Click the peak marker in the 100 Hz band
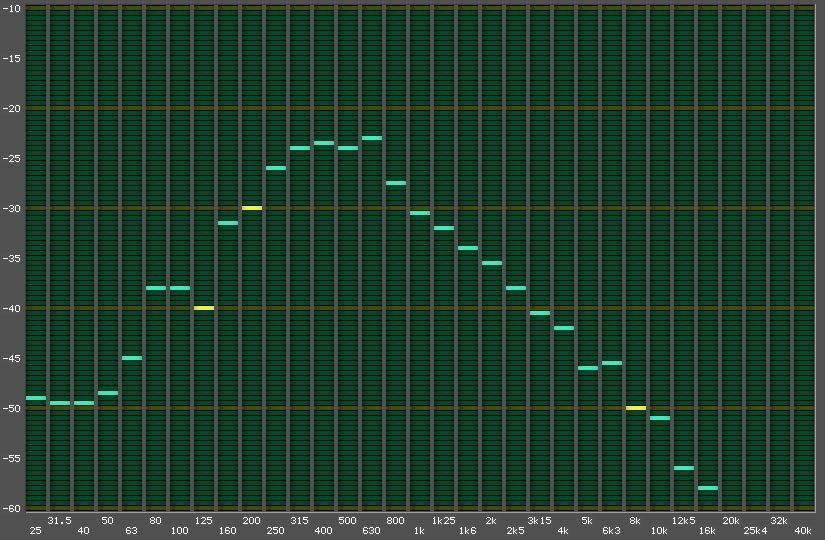Viewport: 825px width, 540px height. coord(180,288)
